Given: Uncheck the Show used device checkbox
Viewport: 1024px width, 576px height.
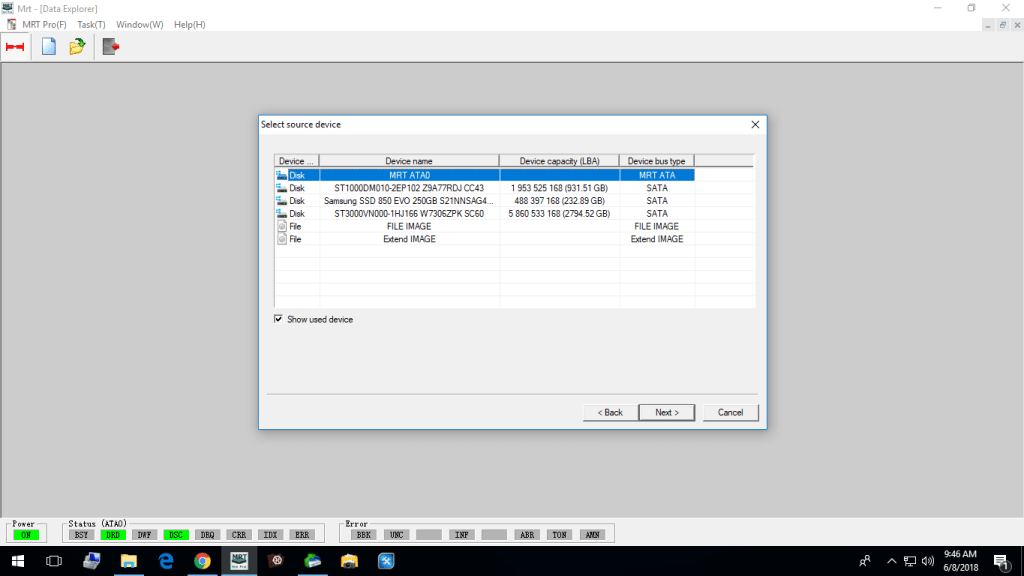Looking at the screenshot, I should pos(279,320).
